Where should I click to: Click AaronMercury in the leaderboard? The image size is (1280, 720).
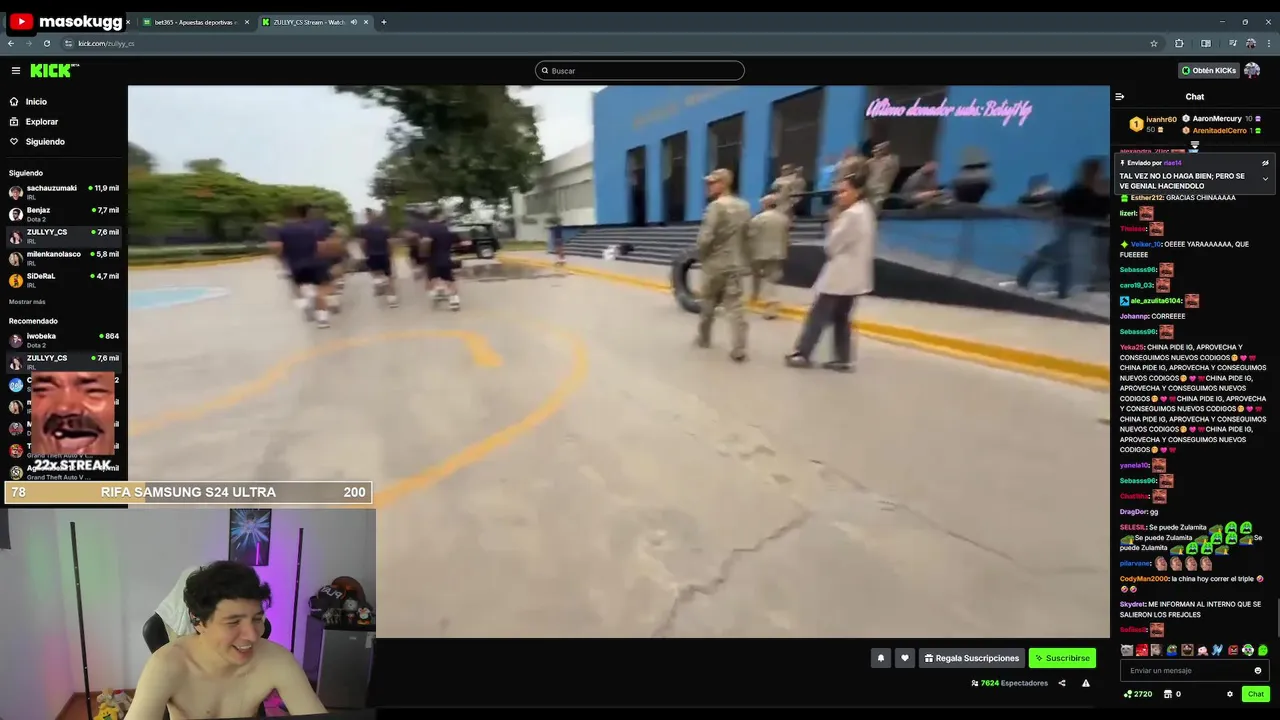point(1217,119)
